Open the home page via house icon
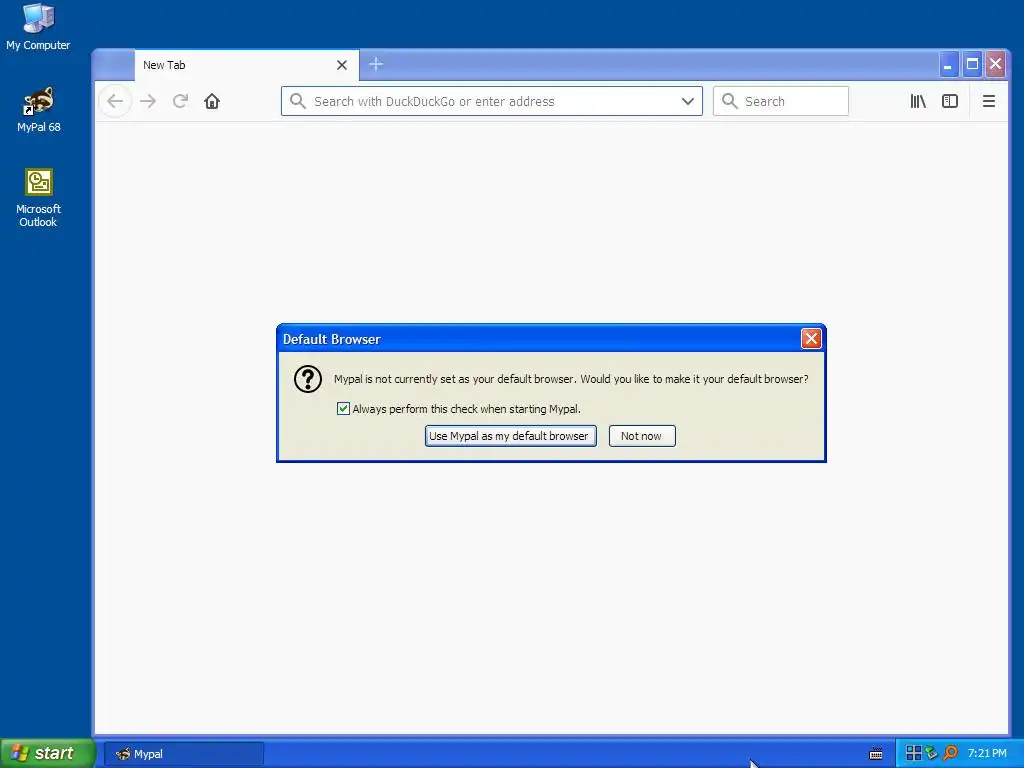This screenshot has width=1024, height=768. coord(212,101)
